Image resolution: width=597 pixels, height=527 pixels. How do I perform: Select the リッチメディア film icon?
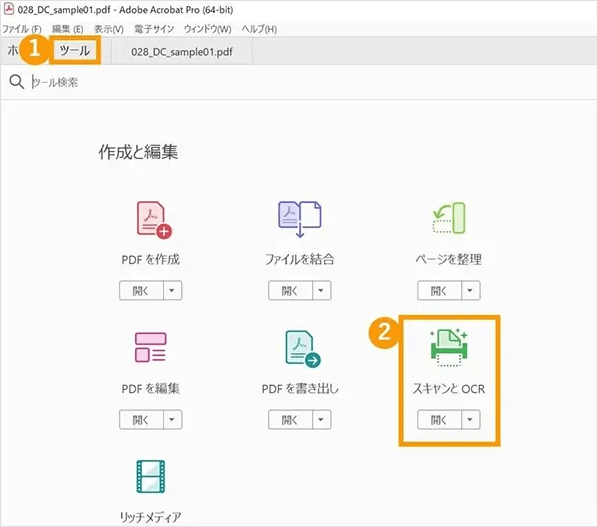coord(151,476)
